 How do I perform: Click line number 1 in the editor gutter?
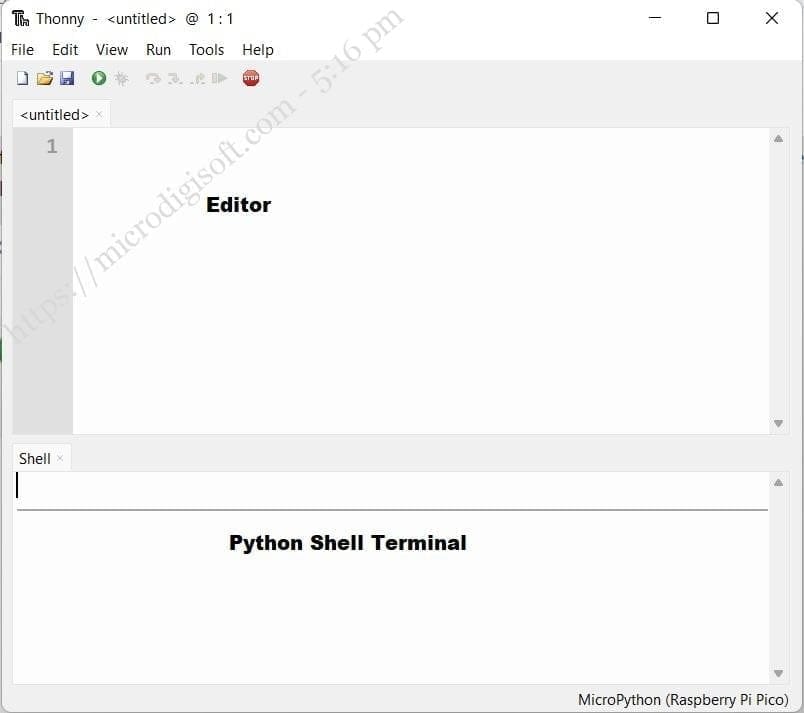click(x=50, y=145)
